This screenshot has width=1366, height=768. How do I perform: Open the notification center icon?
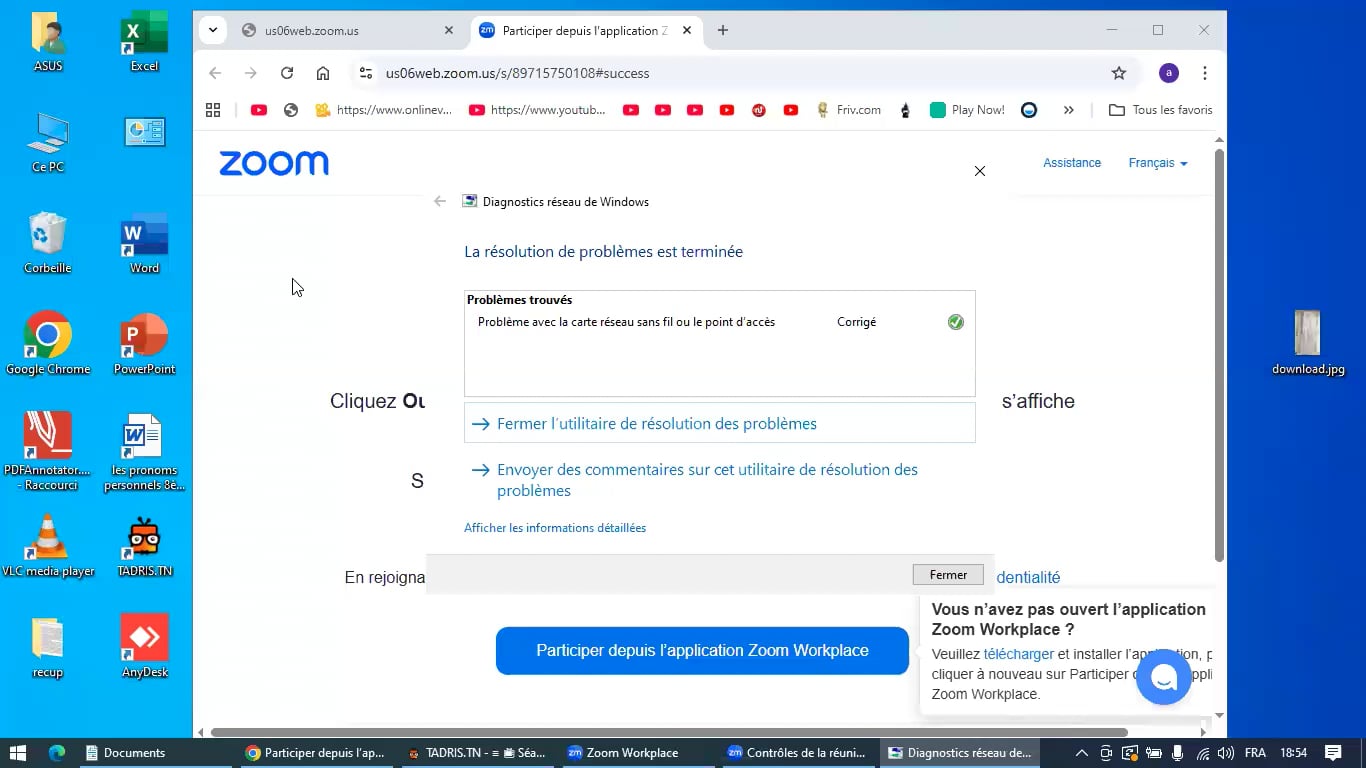tap(1333, 753)
